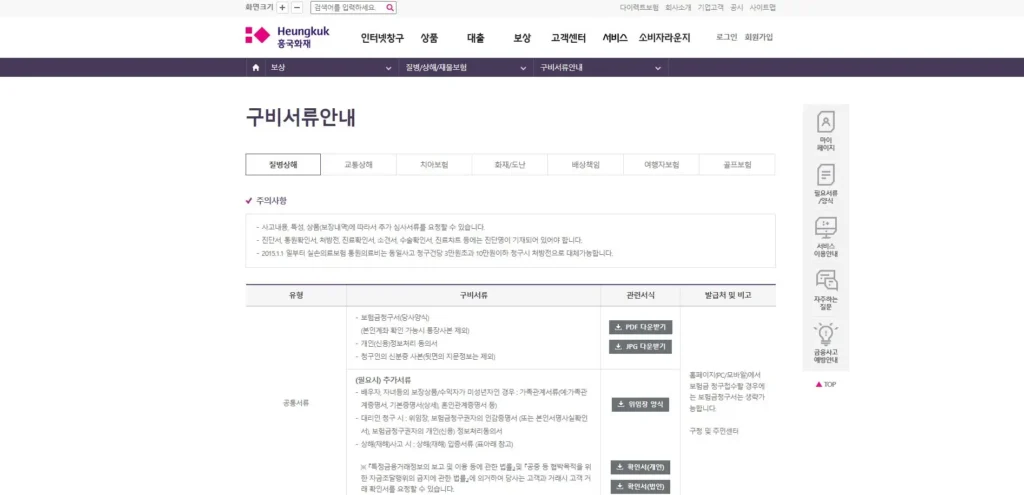Select the 질병상해 tab
This screenshot has height=495, width=1024.
(283, 165)
